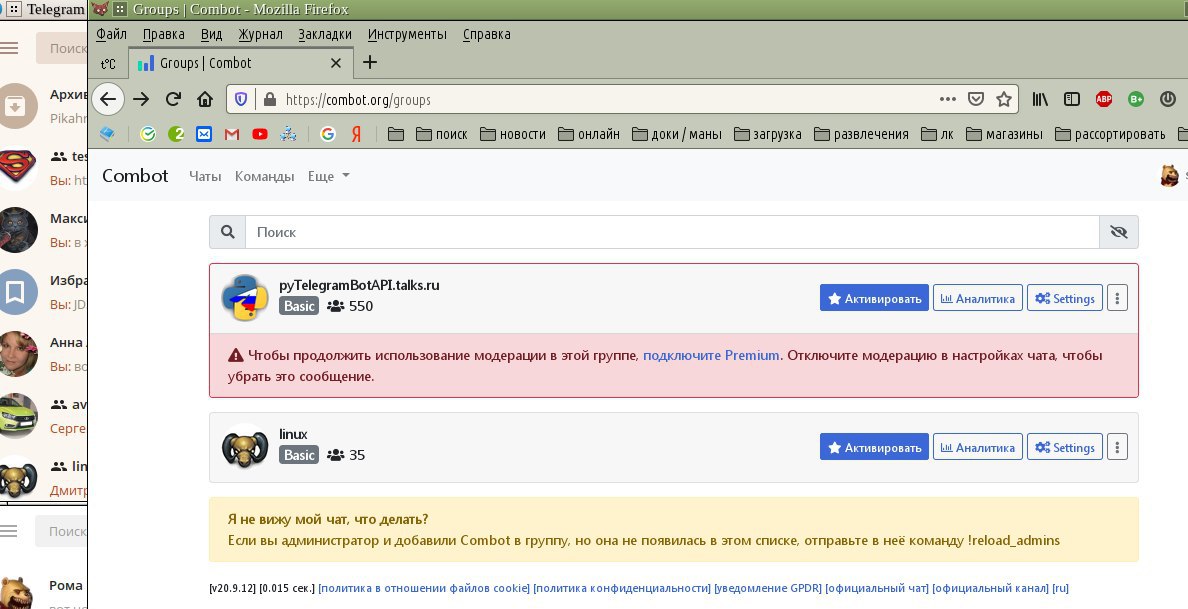The width and height of the screenshot is (1188, 609).
Task: Open the Чаты nav link
Action: tap(205, 176)
